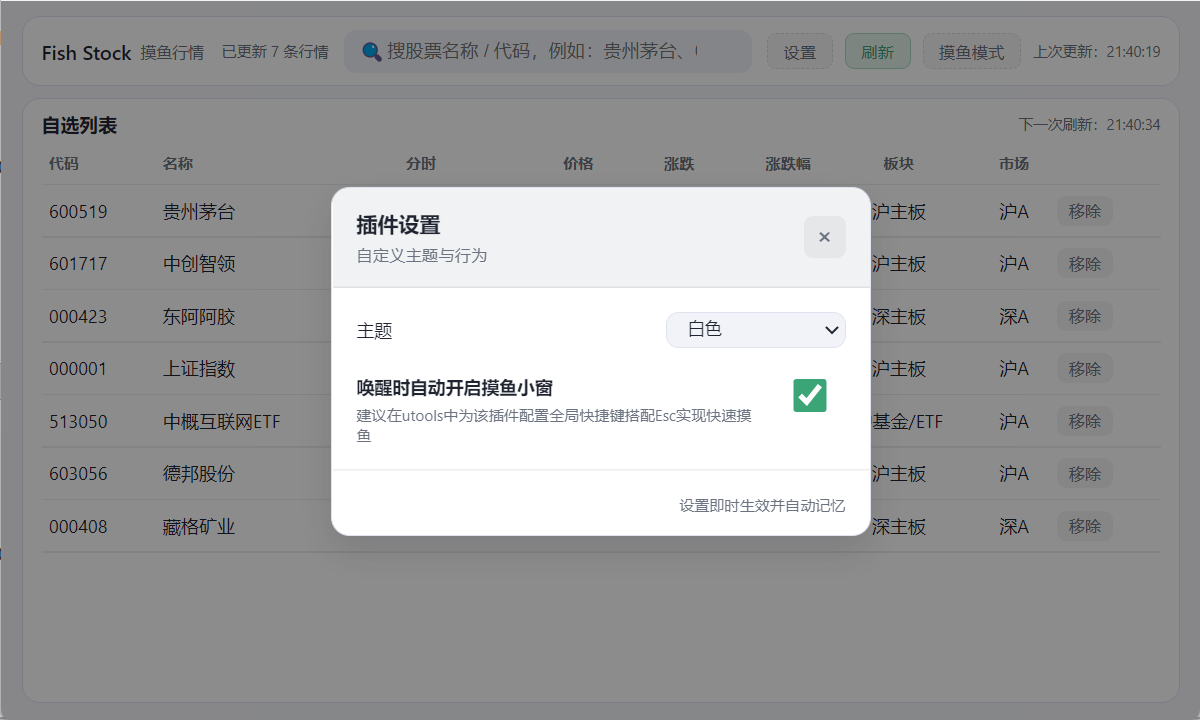
Task: Remove 德邦股份 from watchlist
Action: pyautogui.click(x=1084, y=474)
